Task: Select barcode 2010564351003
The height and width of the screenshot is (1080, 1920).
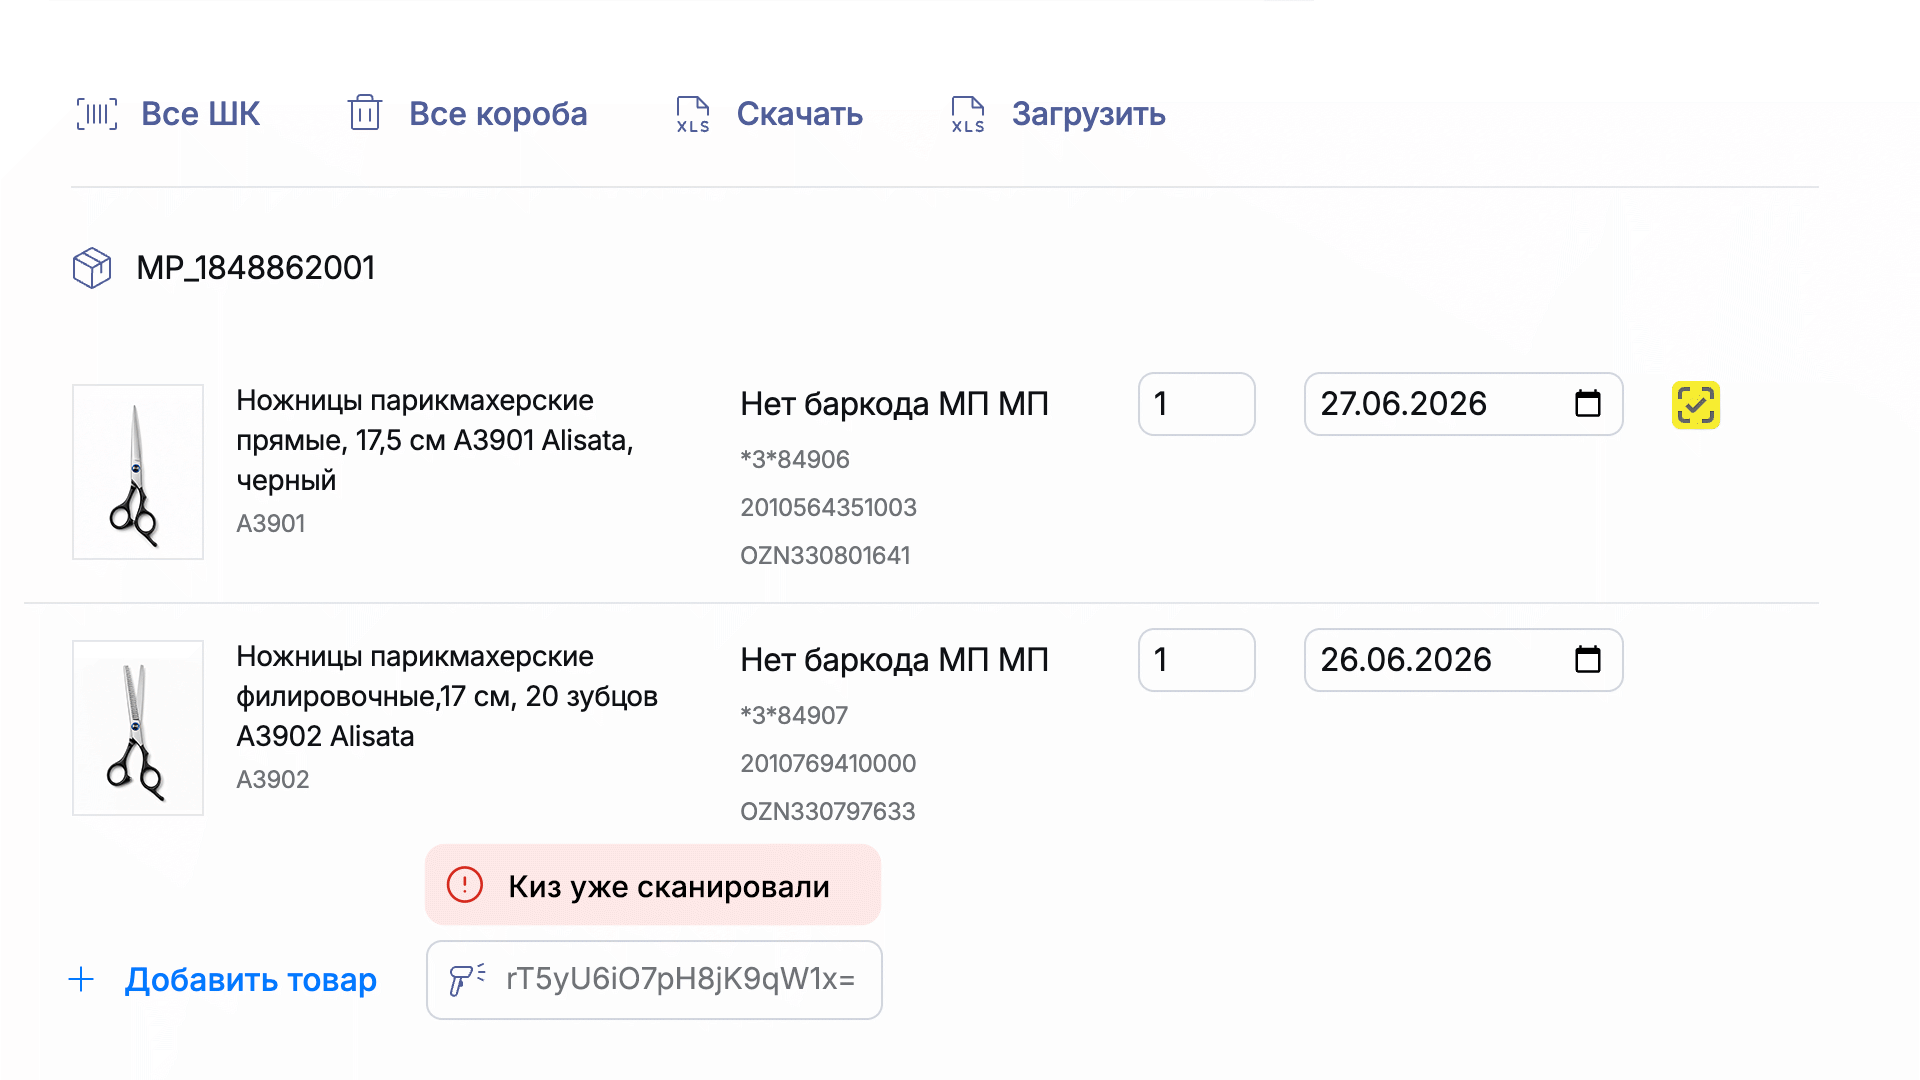Action: click(x=828, y=507)
